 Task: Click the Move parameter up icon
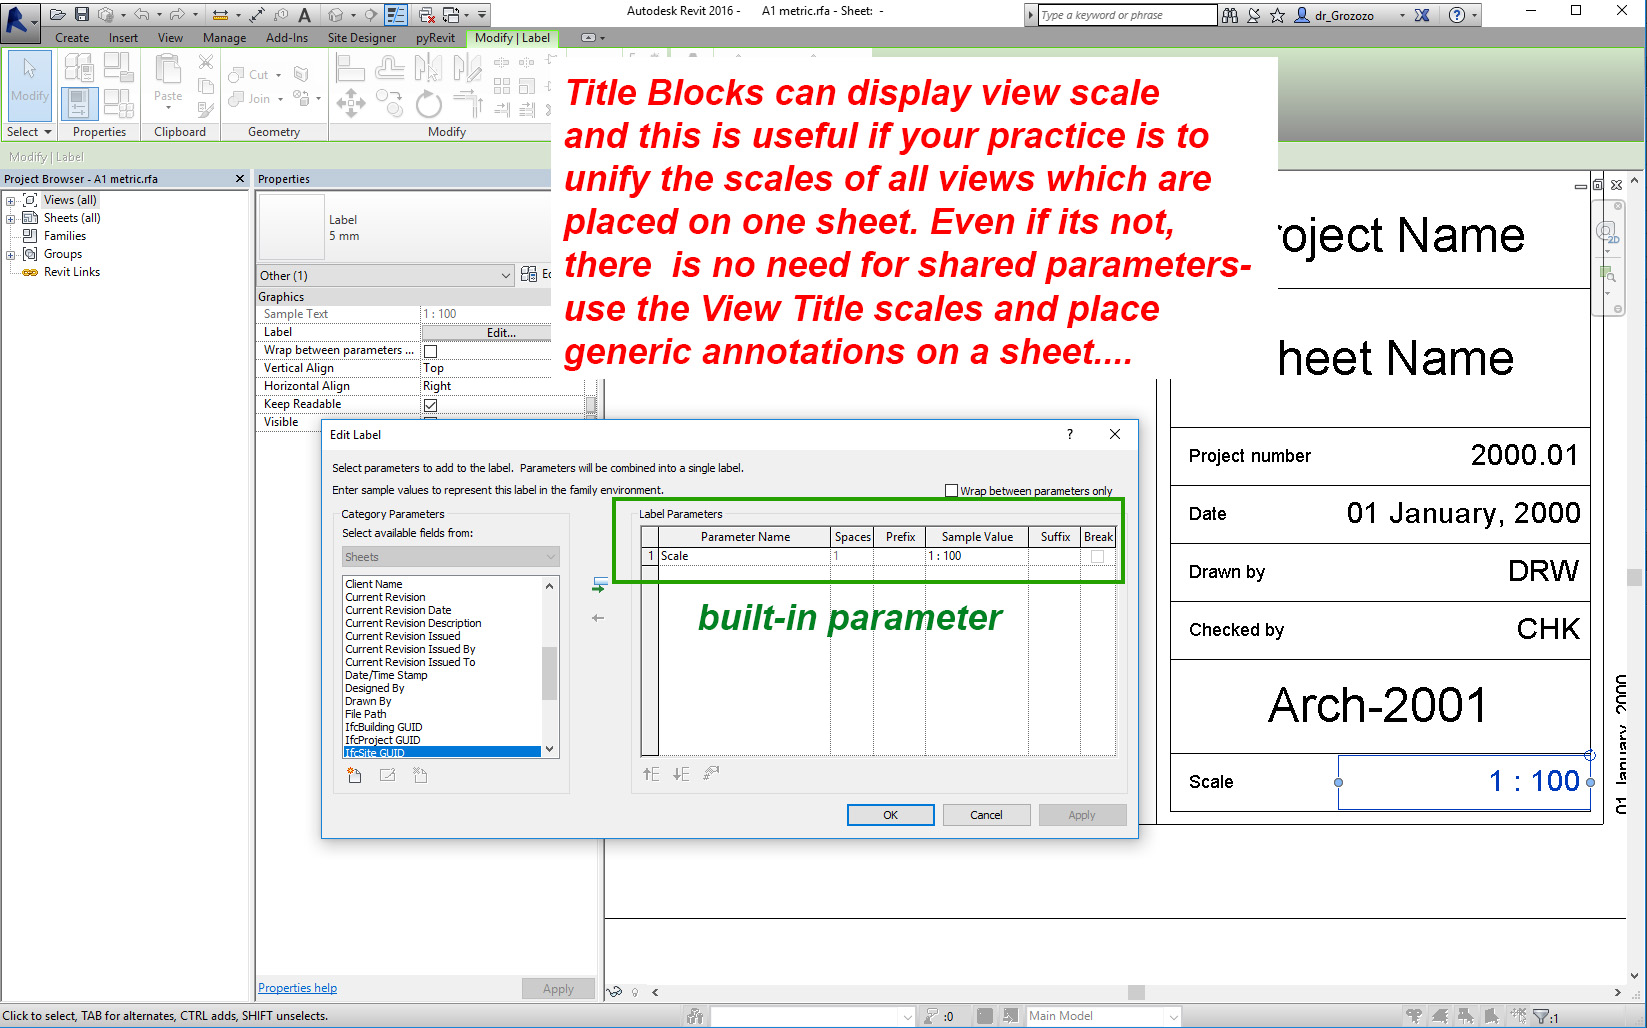[651, 773]
